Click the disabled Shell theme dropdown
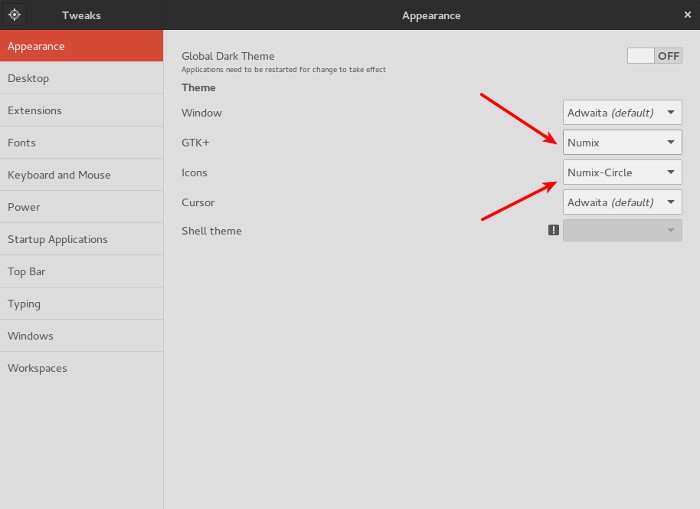 [x=622, y=230]
